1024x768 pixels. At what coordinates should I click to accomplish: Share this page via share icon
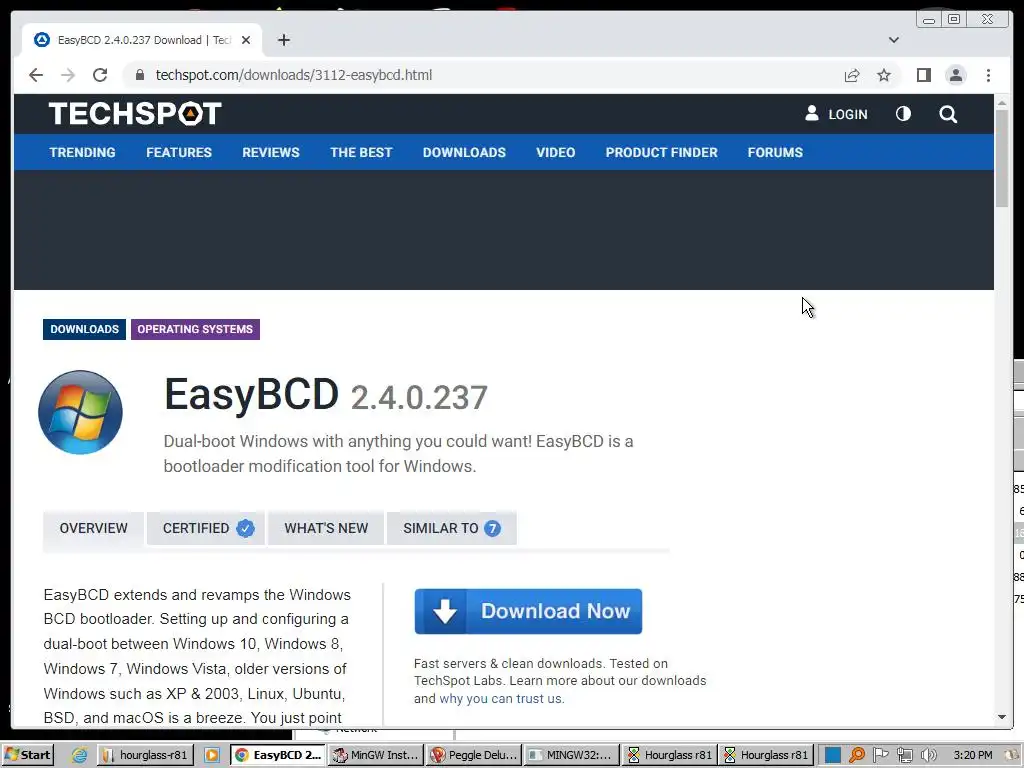click(x=852, y=75)
